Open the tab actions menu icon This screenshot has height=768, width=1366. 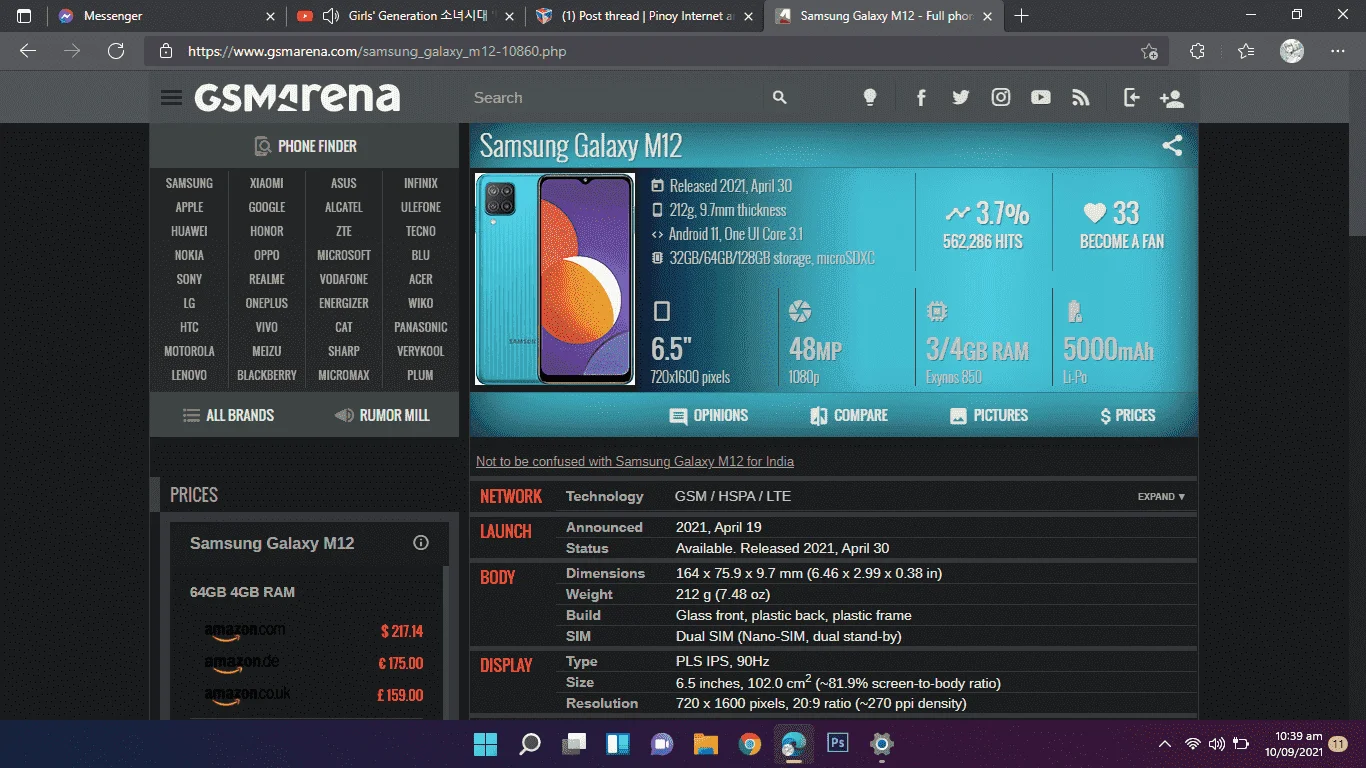[x=24, y=16]
